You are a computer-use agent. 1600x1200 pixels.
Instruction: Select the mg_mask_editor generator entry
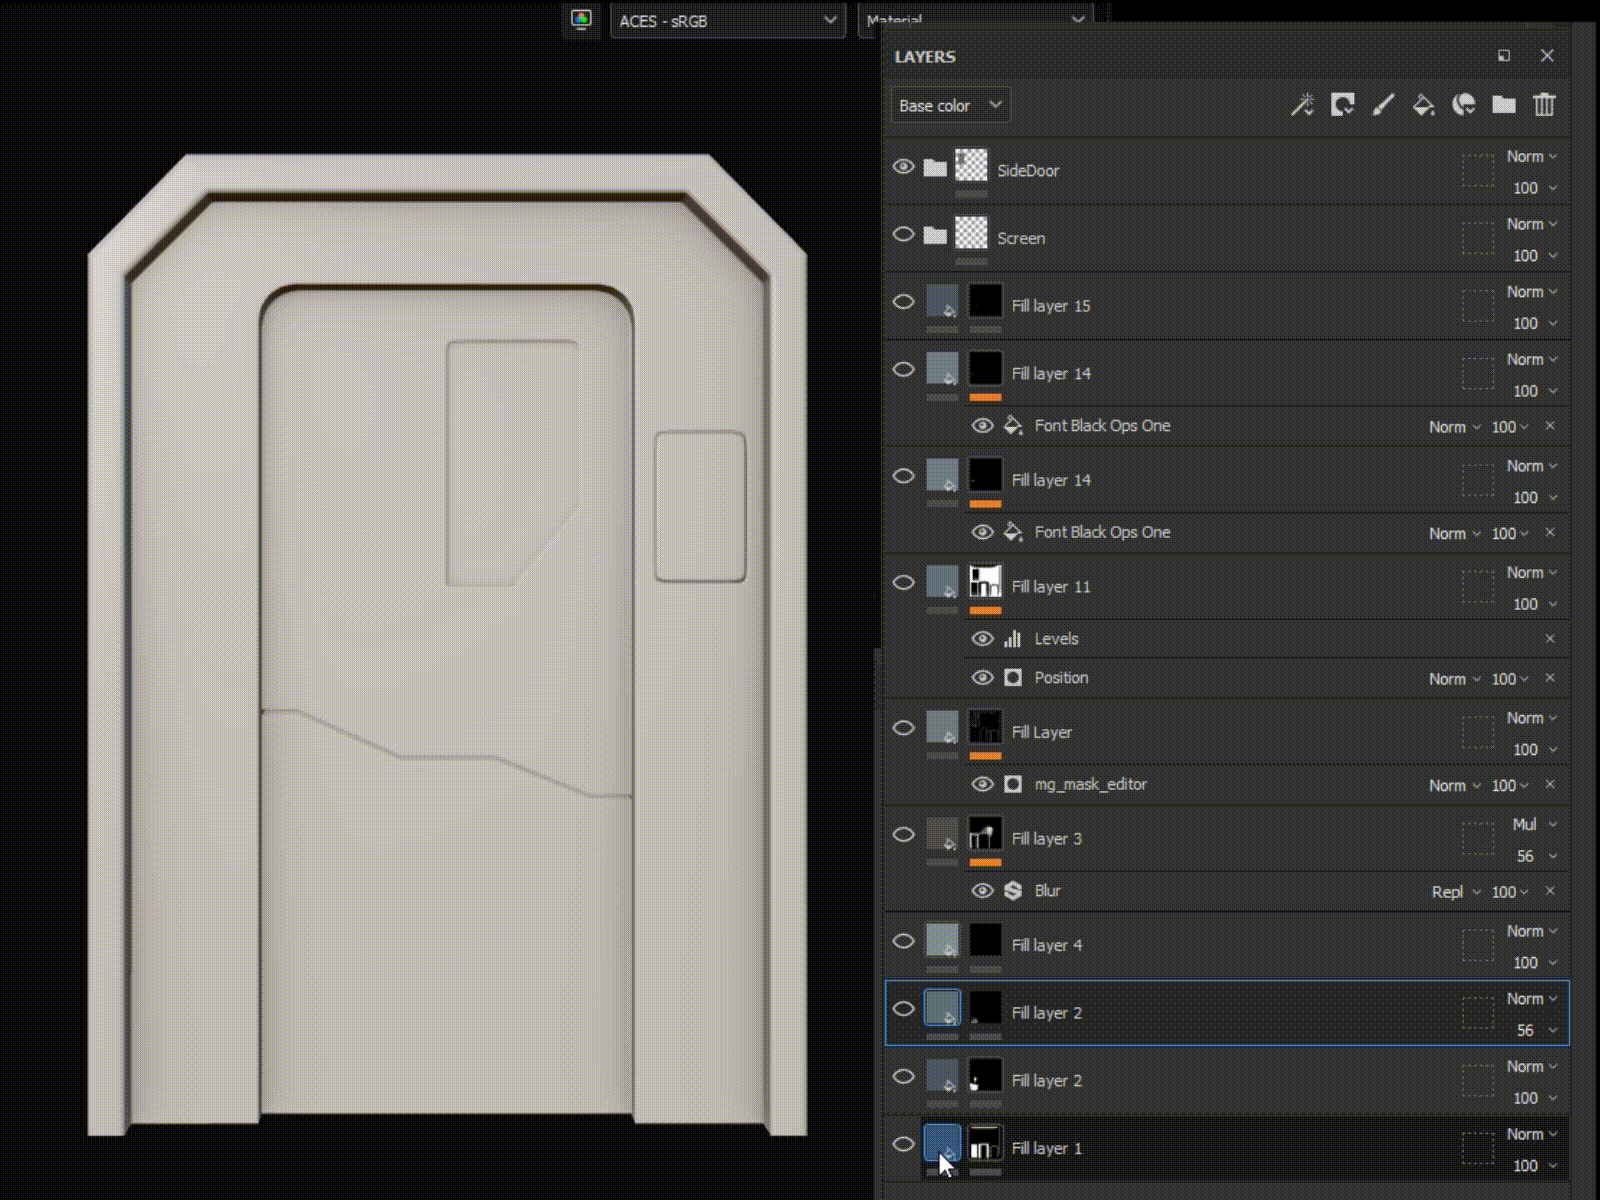tap(1090, 785)
